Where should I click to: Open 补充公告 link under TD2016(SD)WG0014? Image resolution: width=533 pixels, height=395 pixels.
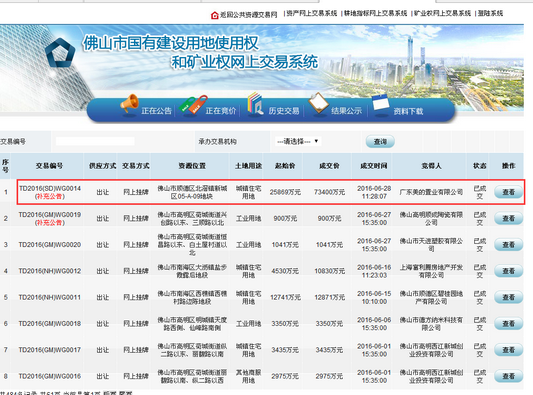click(50, 196)
